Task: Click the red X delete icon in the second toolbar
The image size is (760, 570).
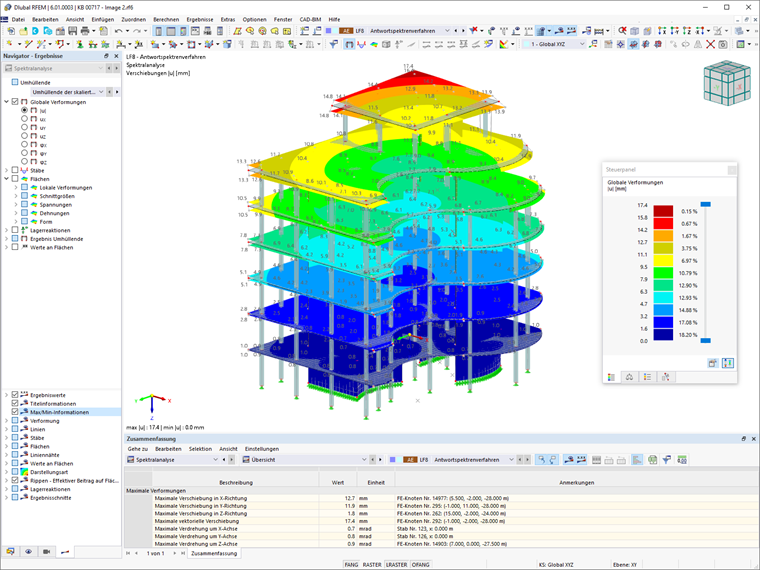Action: (710, 44)
